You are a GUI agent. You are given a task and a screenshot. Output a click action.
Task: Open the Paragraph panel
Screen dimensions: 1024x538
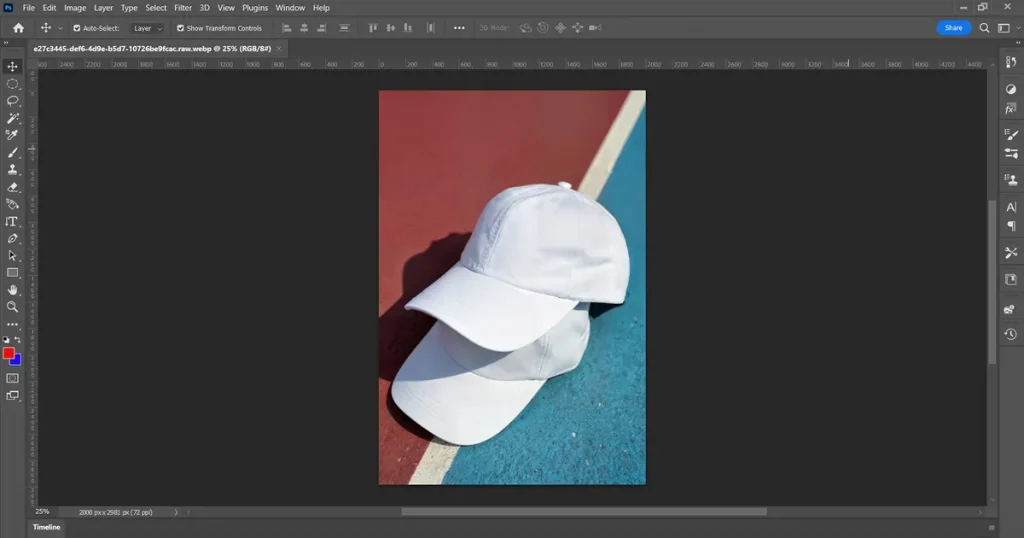point(1011,226)
